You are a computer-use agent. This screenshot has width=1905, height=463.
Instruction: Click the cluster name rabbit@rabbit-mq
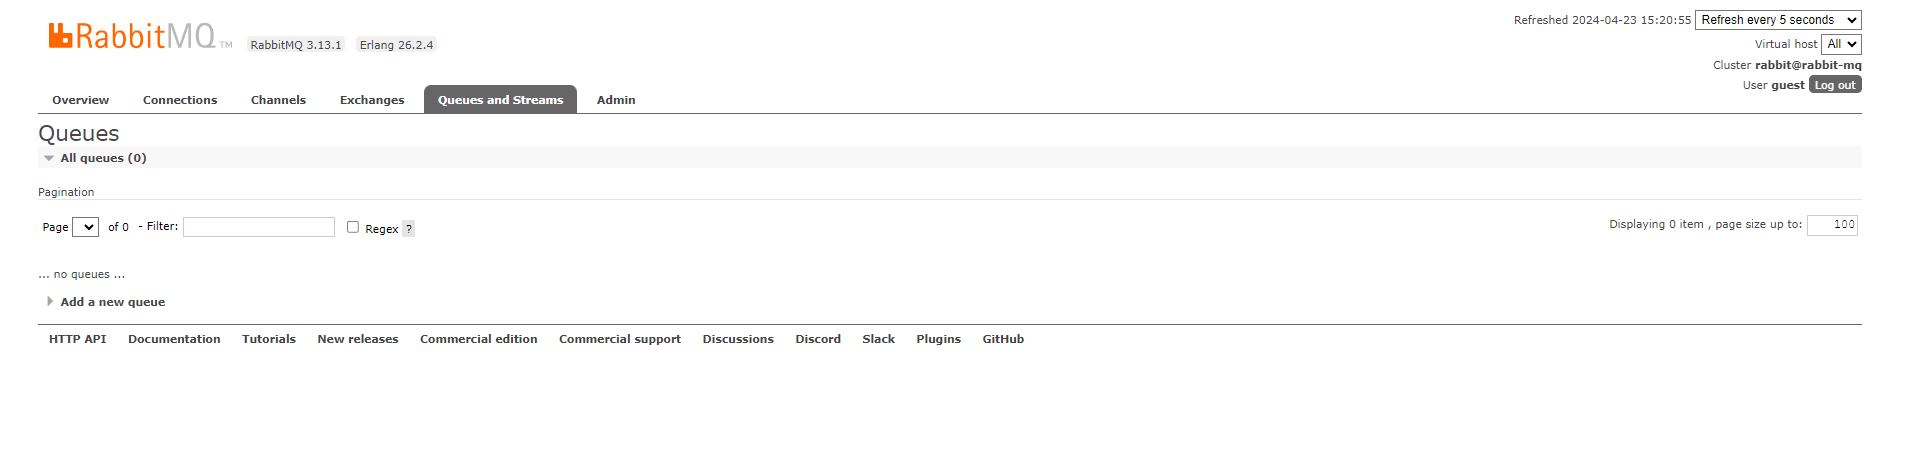click(x=1808, y=65)
